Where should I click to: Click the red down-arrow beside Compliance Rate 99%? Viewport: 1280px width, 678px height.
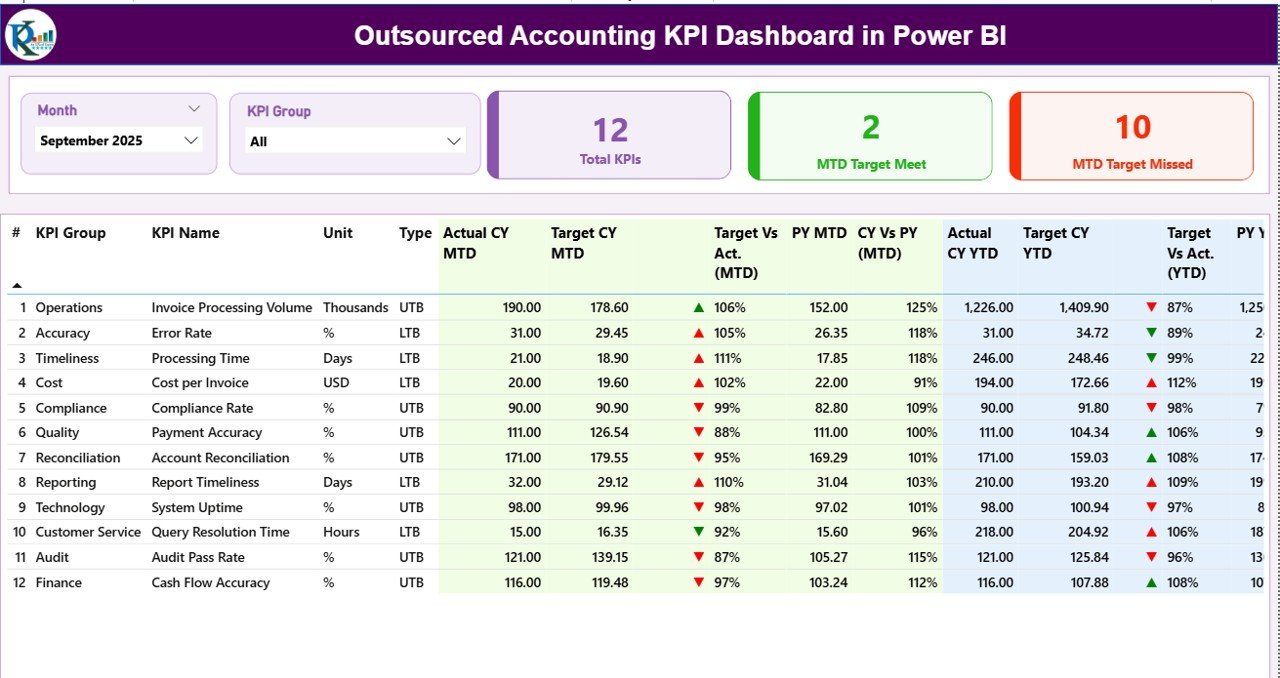click(x=698, y=407)
